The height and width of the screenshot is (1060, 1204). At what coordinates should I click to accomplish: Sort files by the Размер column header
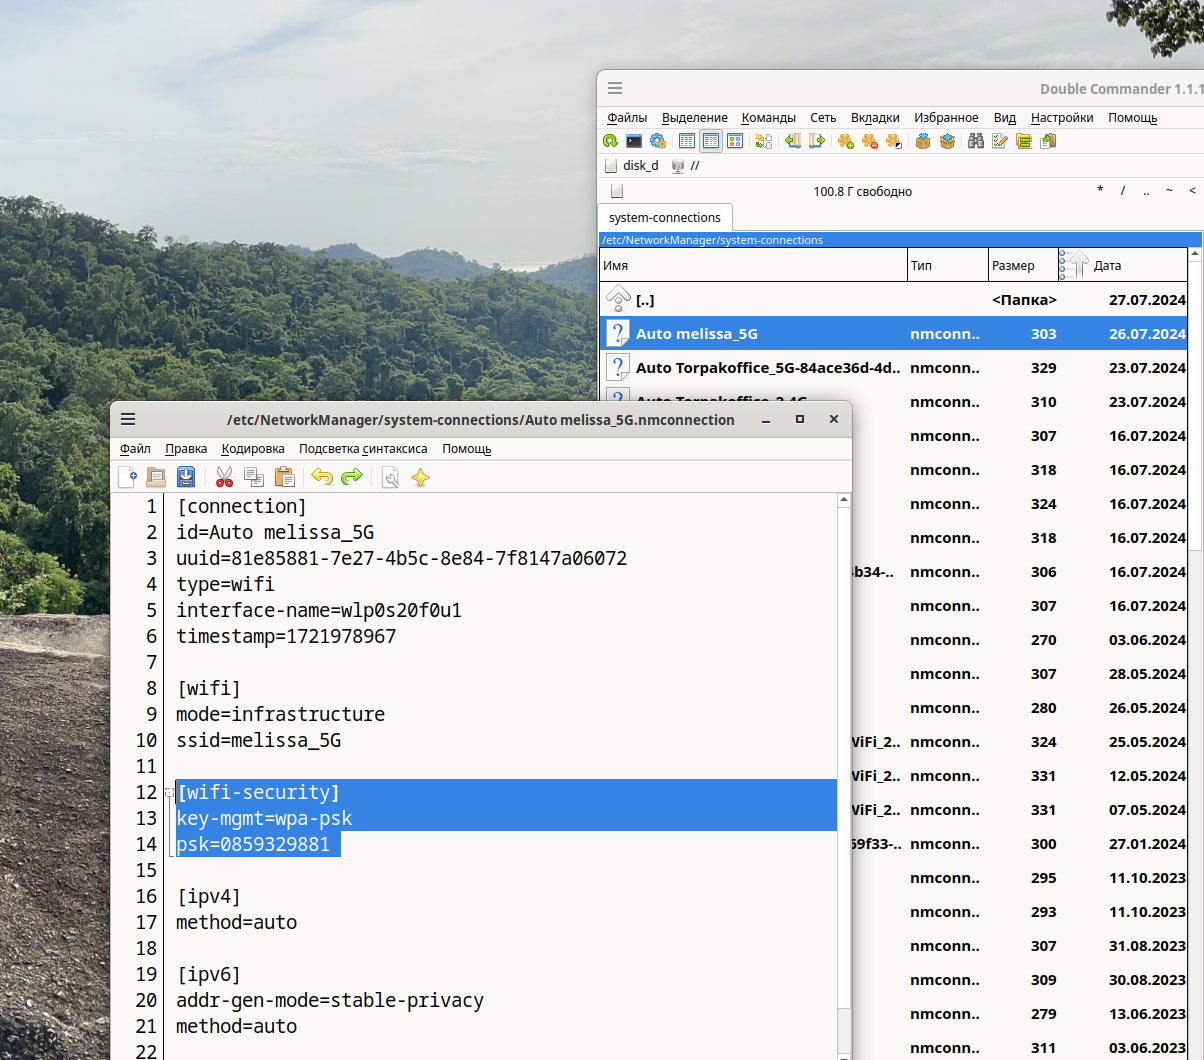click(1021, 266)
